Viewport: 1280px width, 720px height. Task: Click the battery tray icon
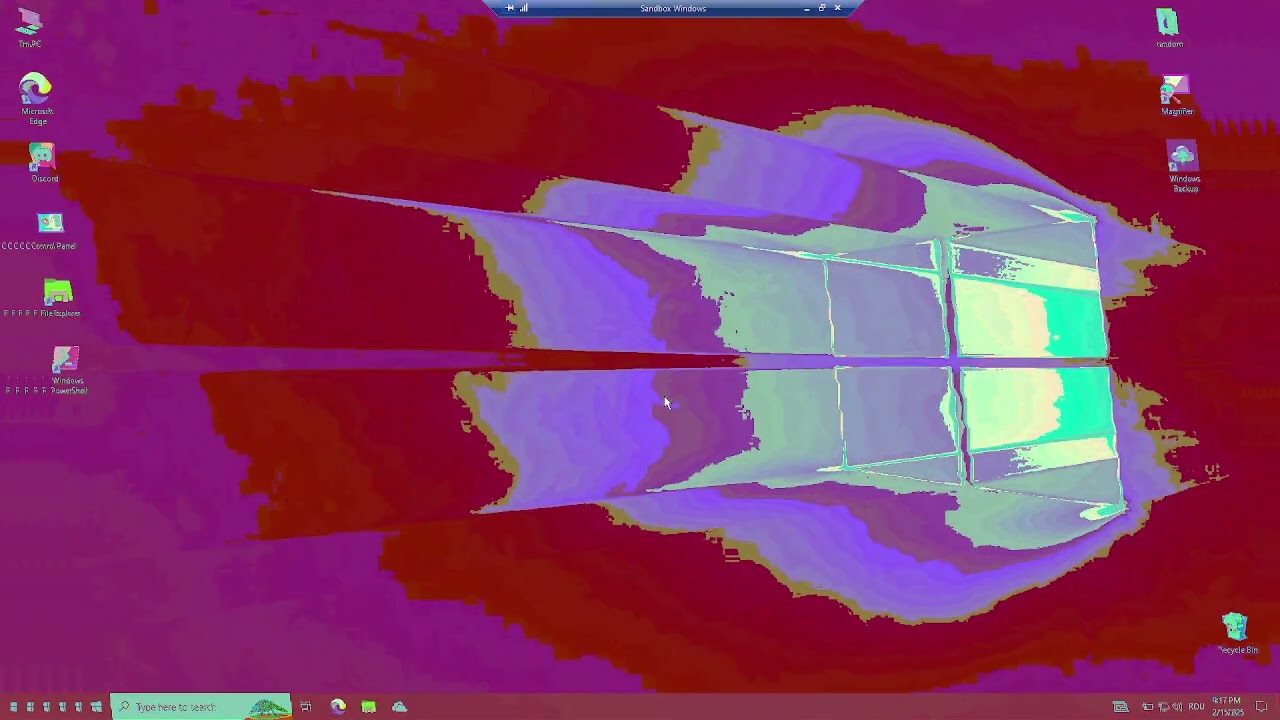tap(1148, 707)
